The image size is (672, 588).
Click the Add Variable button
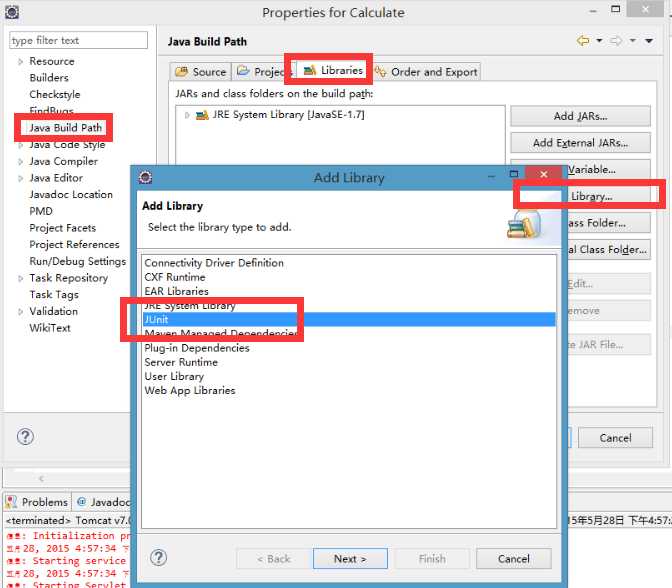[609, 169]
